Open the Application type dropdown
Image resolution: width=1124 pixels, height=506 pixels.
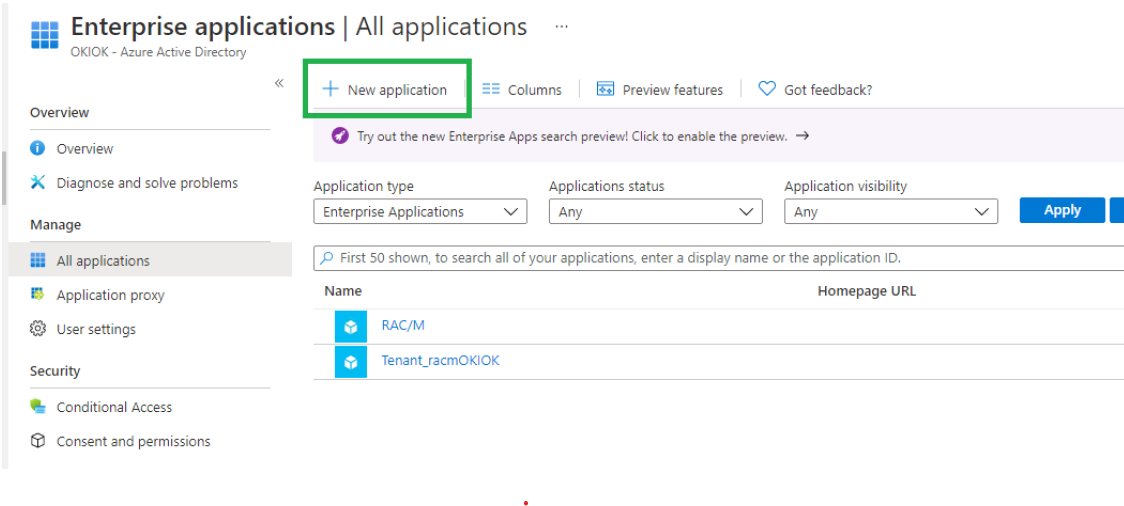[420, 211]
